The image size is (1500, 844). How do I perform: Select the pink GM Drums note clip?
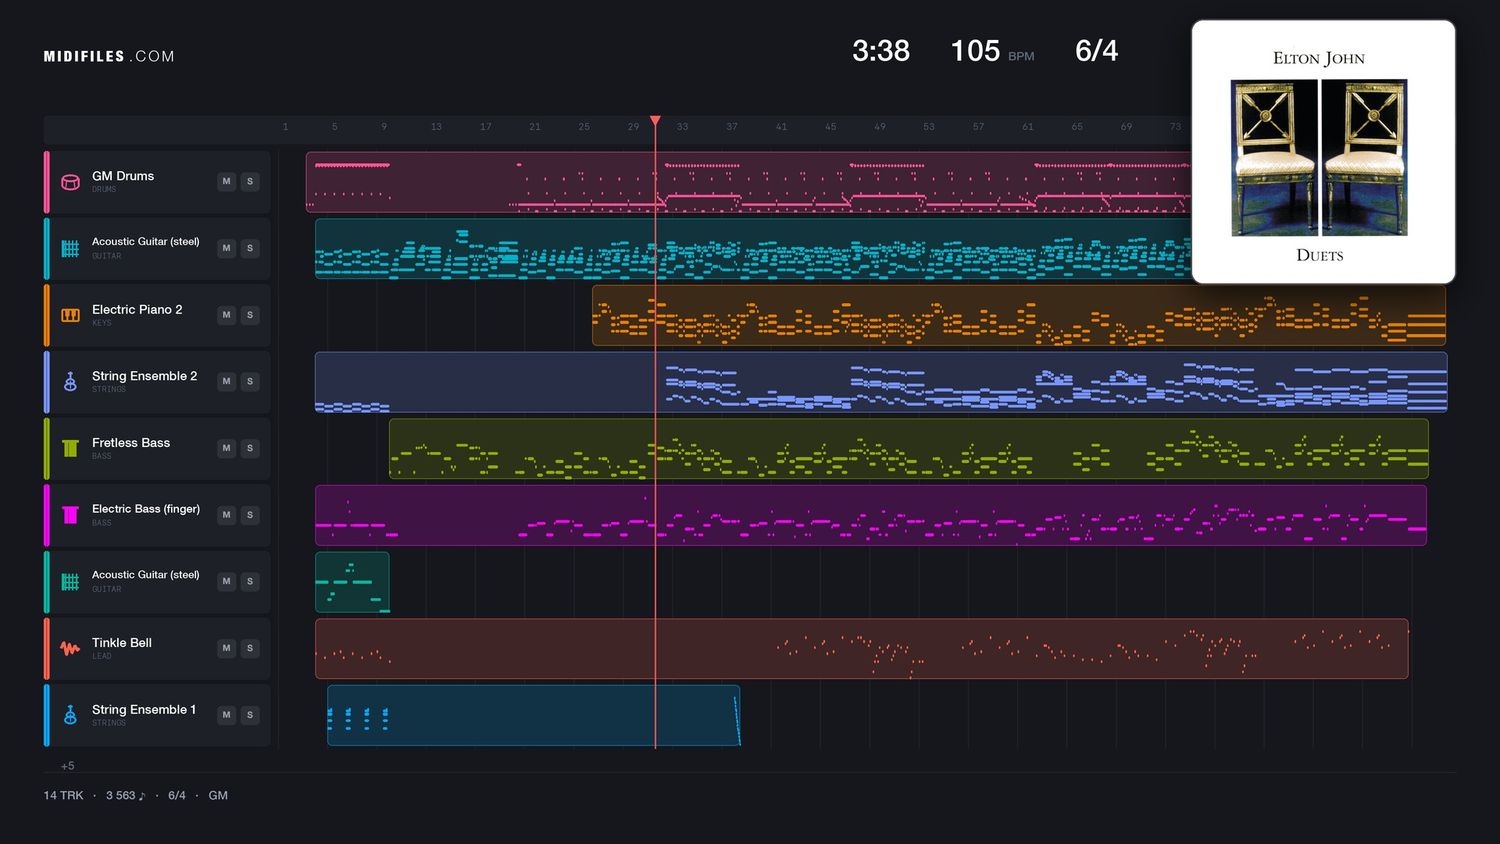748,182
